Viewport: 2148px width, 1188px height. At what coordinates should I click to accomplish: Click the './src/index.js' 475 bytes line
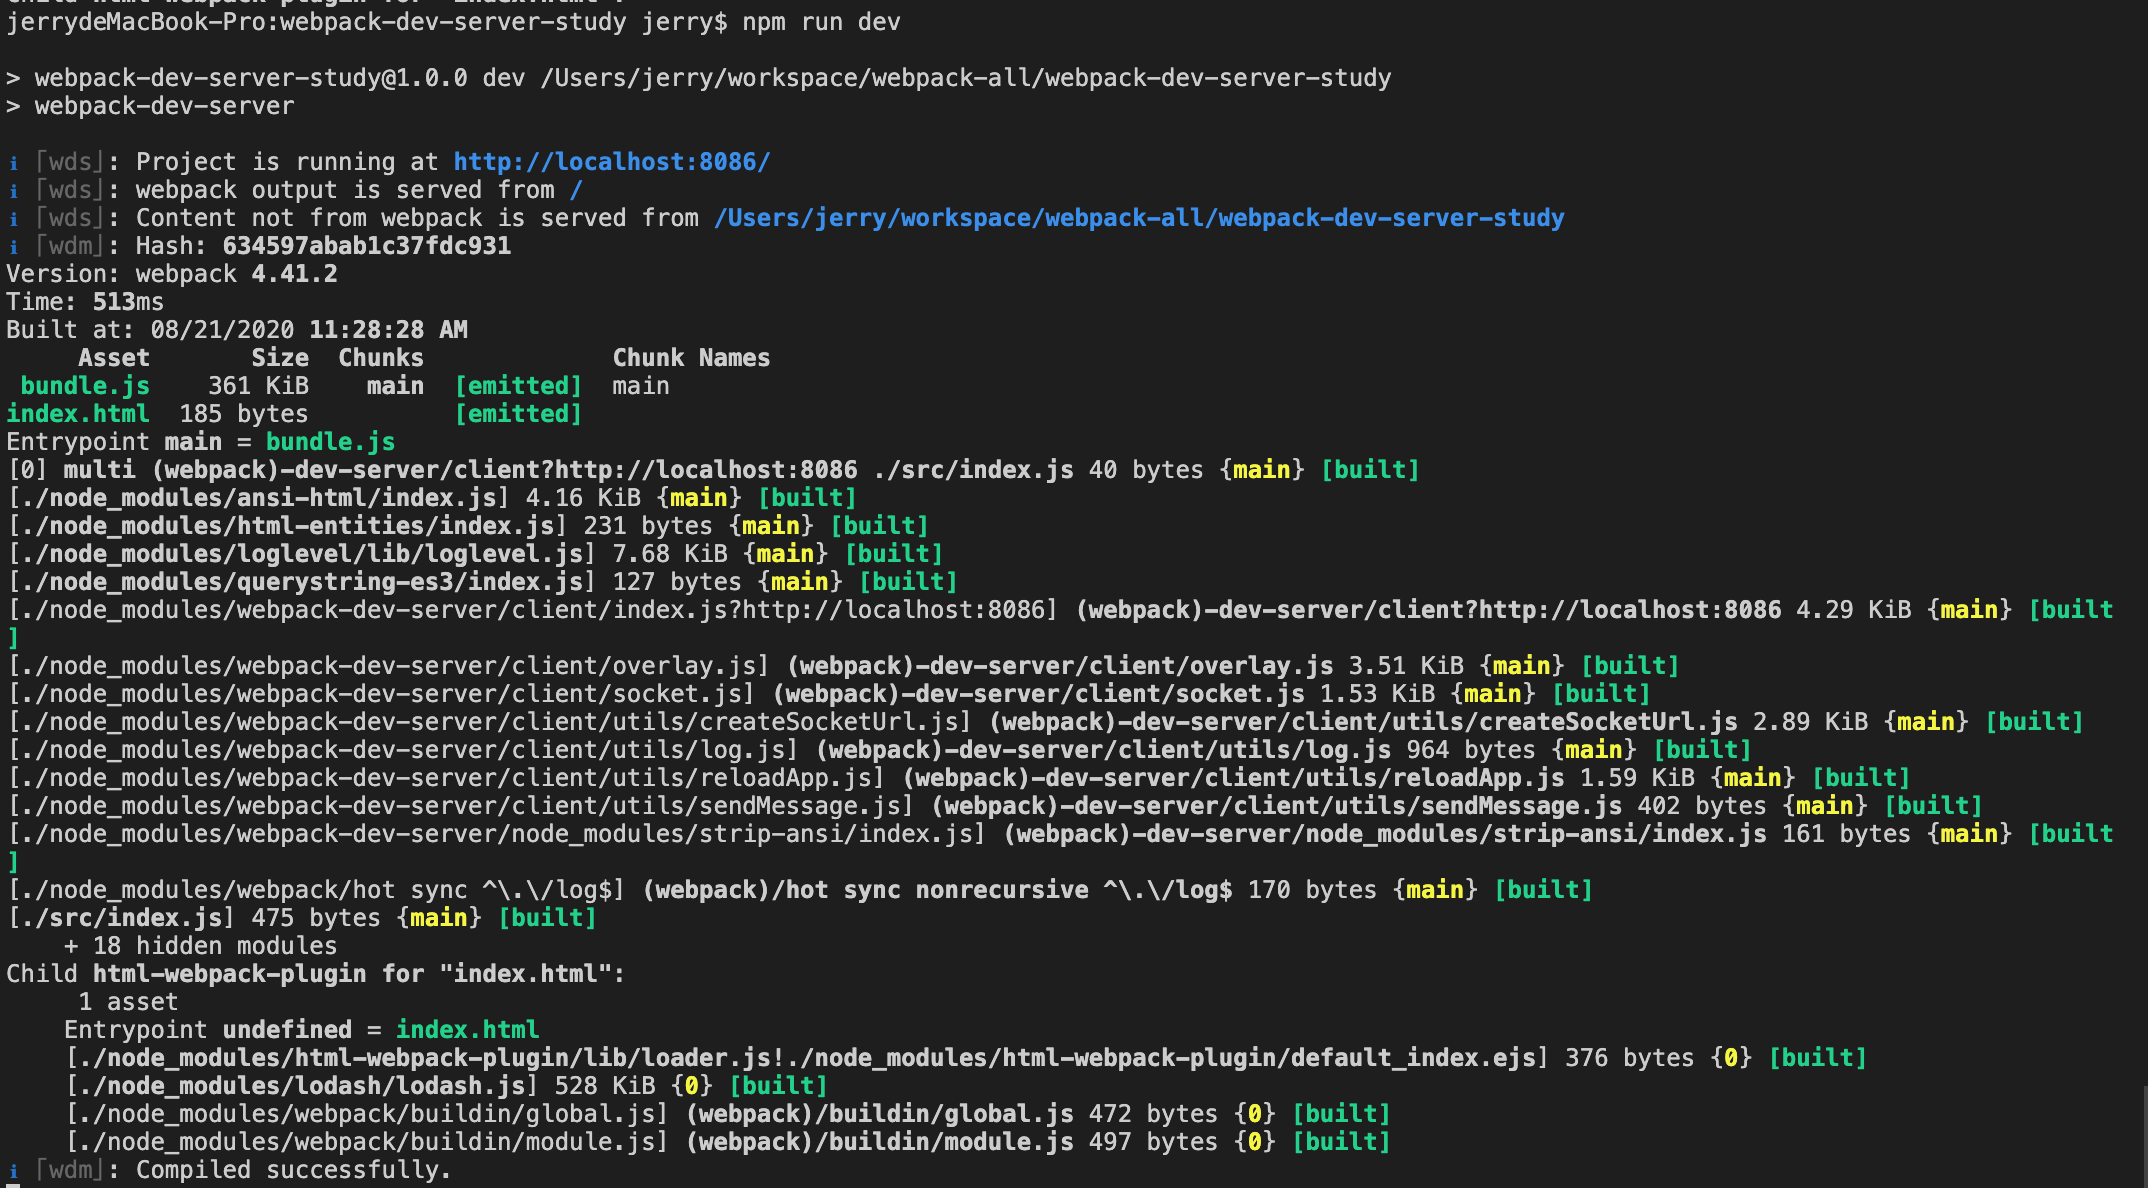[x=301, y=918]
